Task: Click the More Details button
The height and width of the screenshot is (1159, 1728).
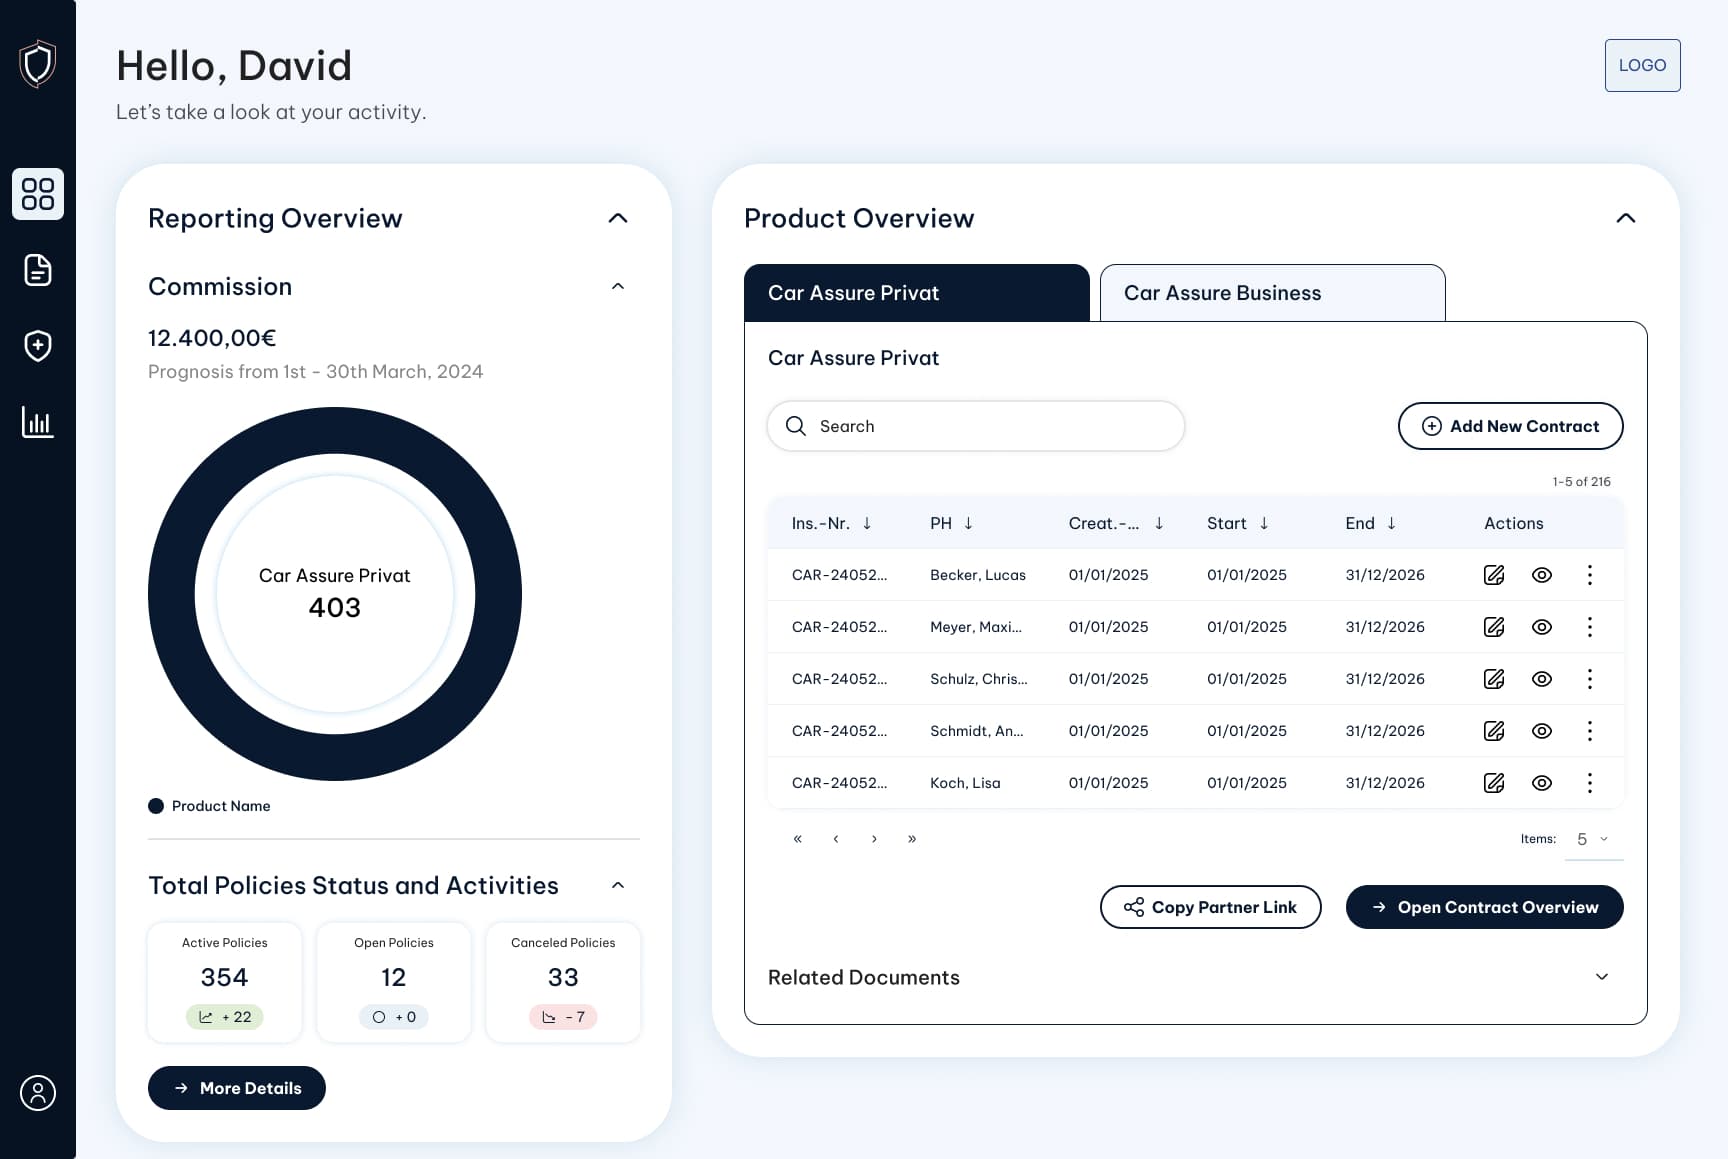Action: pos(236,1088)
